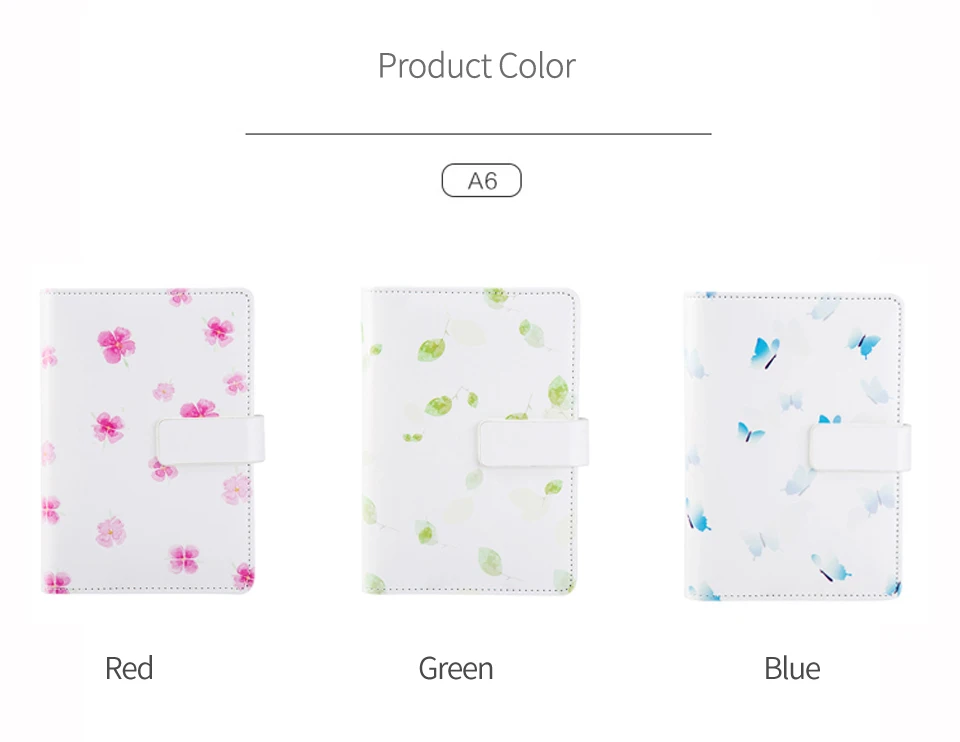Image resolution: width=960 pixels, height=742 pixels.
Task: Click the bottom-right pink flower on red notebook
Action: tap(244, 575)
